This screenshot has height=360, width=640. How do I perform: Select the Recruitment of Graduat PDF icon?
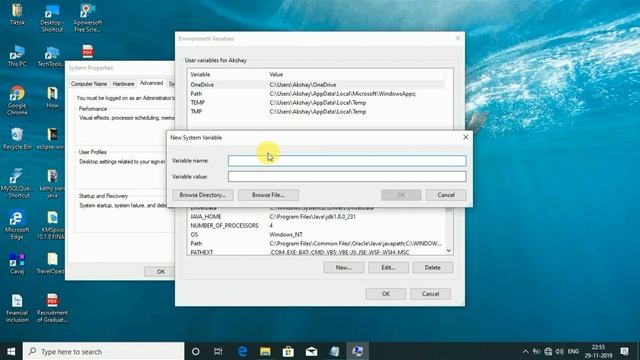(52, 308)
